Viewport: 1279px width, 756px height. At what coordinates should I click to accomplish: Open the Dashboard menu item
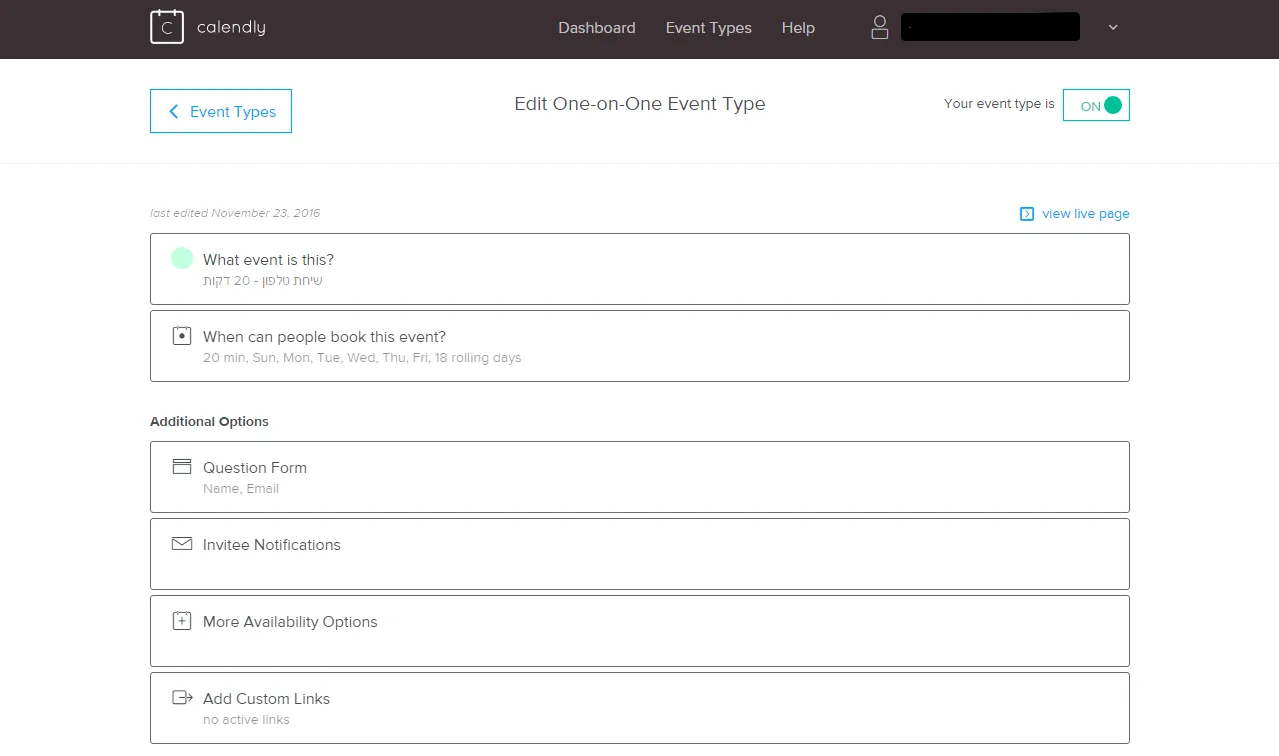coord(596,28)
